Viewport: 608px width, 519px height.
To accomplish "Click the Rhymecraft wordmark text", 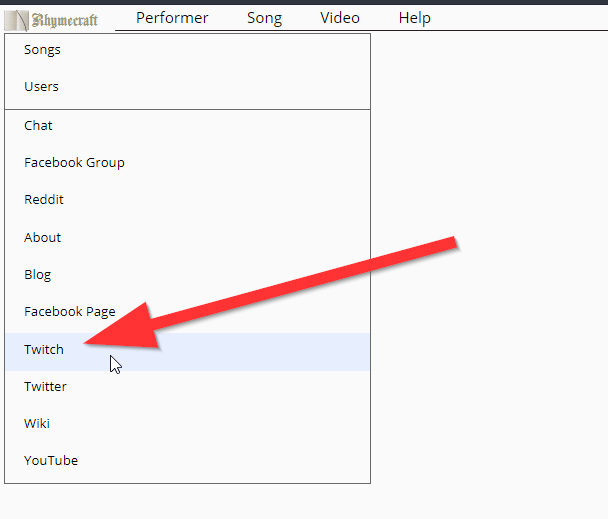I will click(66, 19).
